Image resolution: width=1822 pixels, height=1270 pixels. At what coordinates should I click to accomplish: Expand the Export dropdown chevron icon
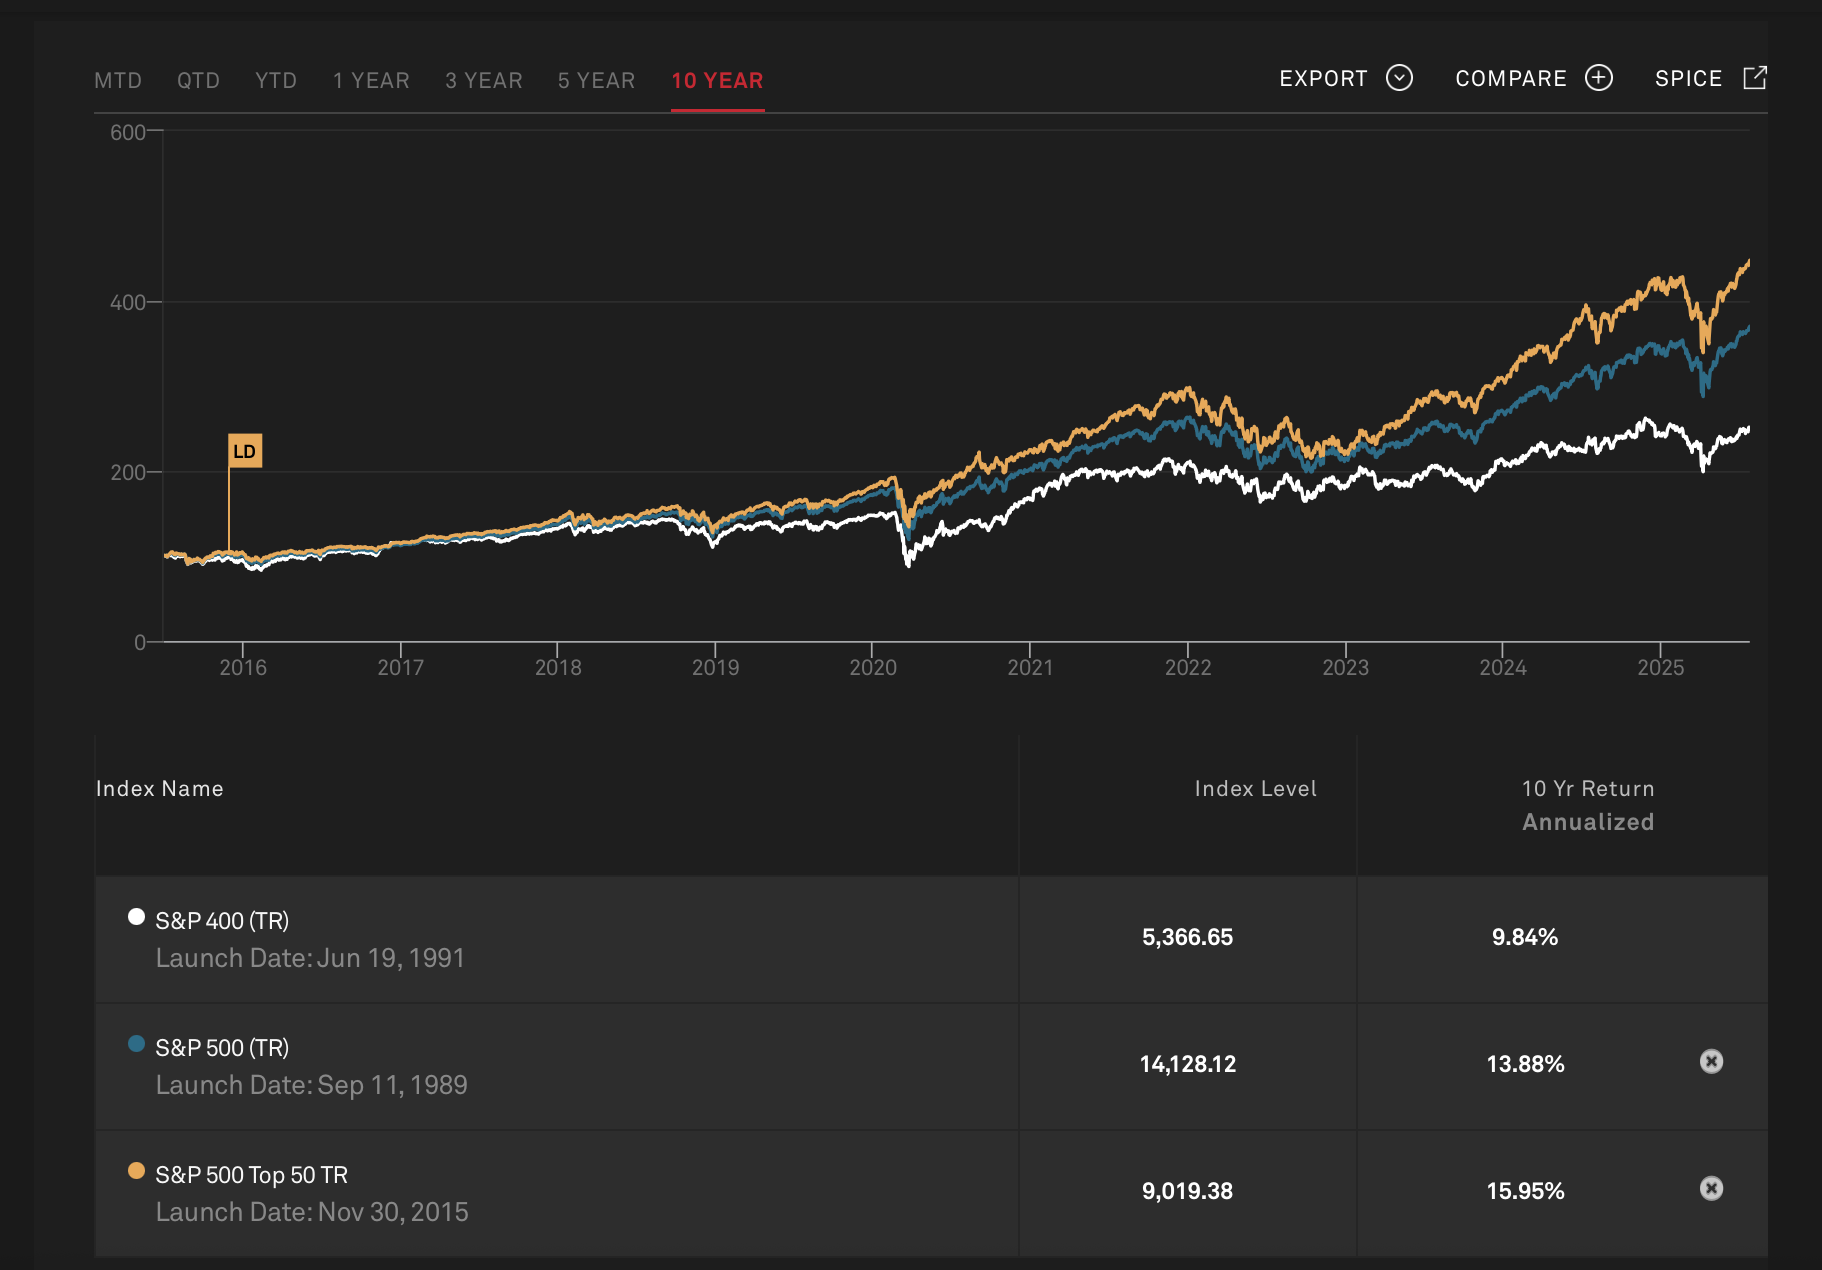[1399, 78]
